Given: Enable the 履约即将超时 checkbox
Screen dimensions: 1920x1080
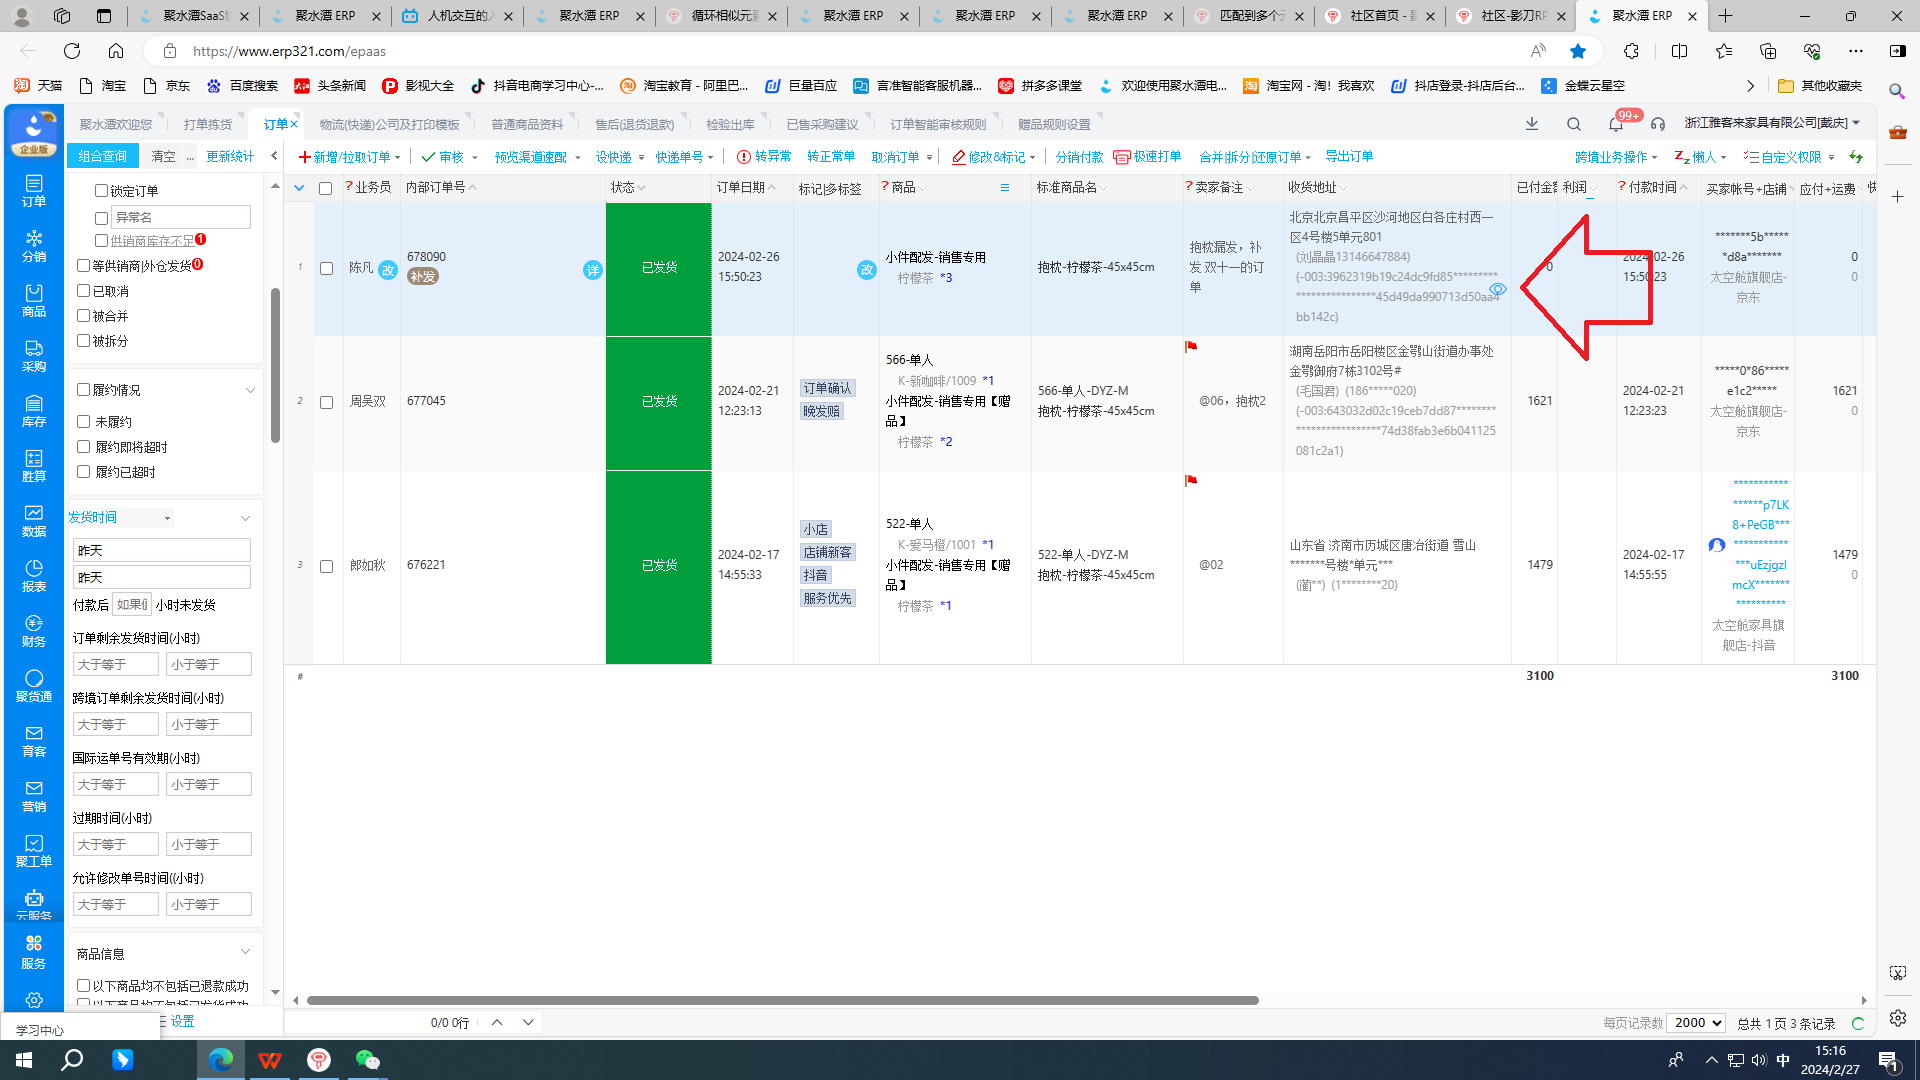Looking at the screenshot, I should pos(84,447).
